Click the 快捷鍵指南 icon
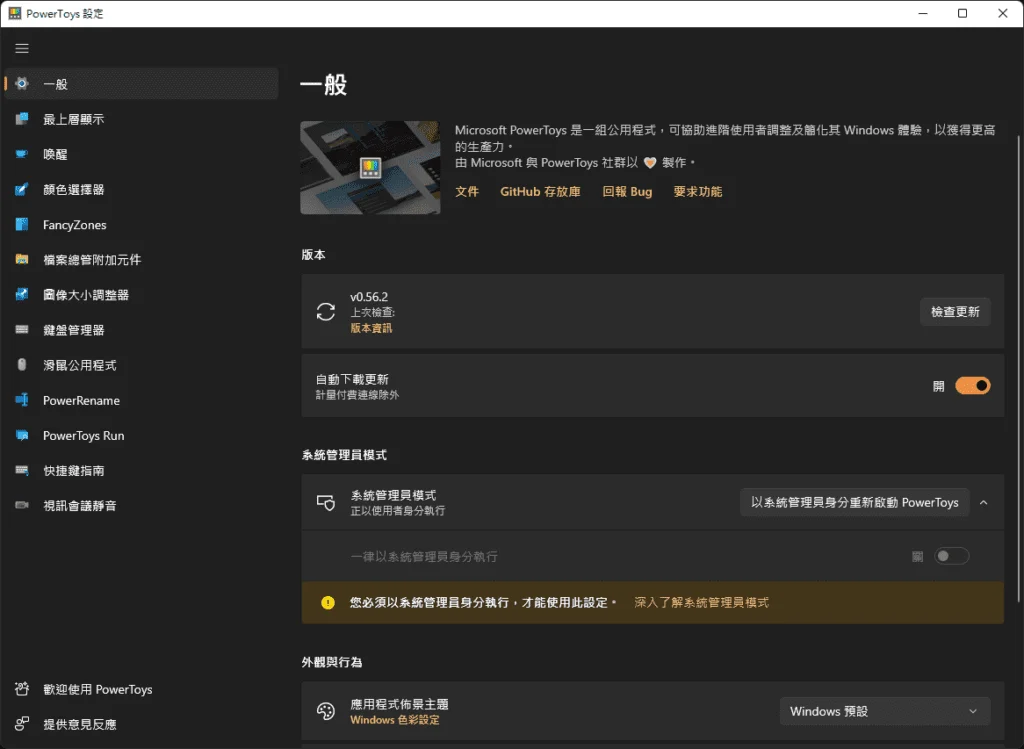Image resolution: width=1024 pixels, height=749 pixels. click(22, 470)
